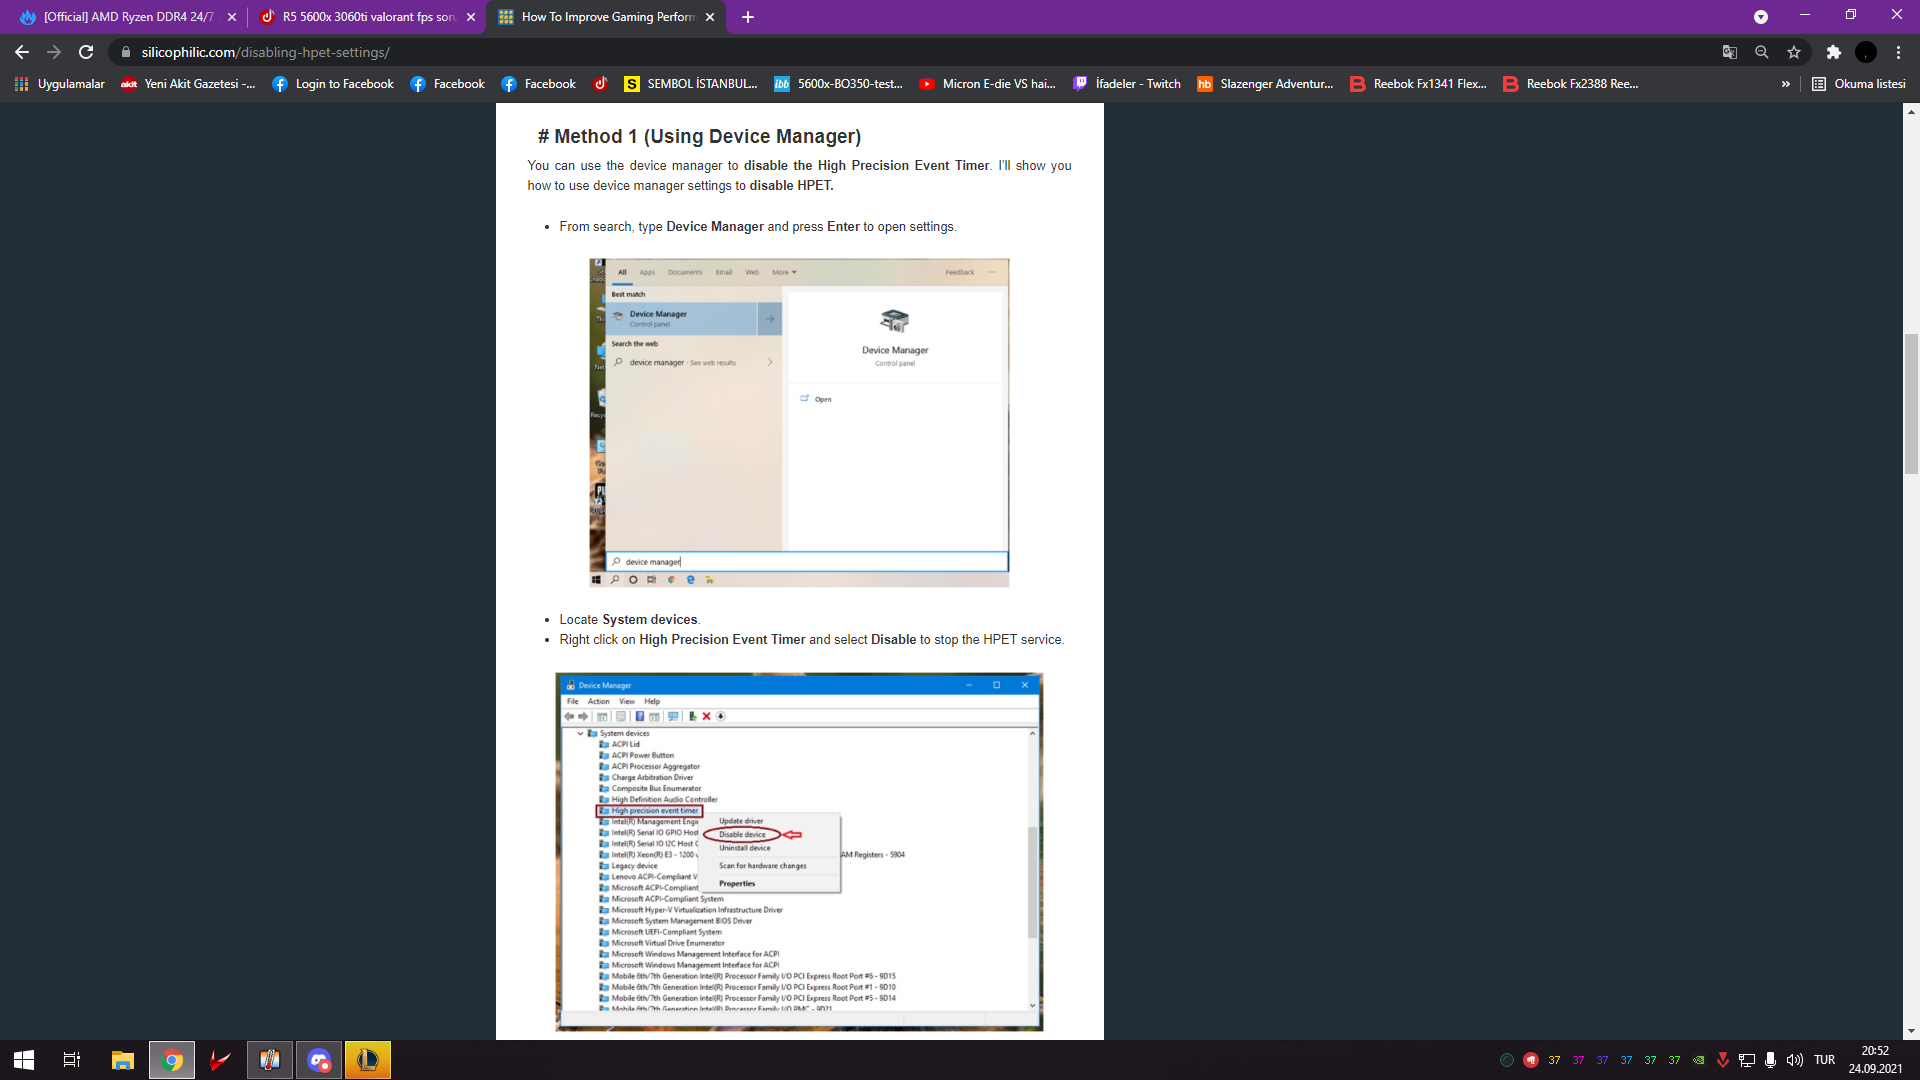Open Windows Start menu
Viewport: 1920px width, 1080px height.
(x=24, y=1060)
